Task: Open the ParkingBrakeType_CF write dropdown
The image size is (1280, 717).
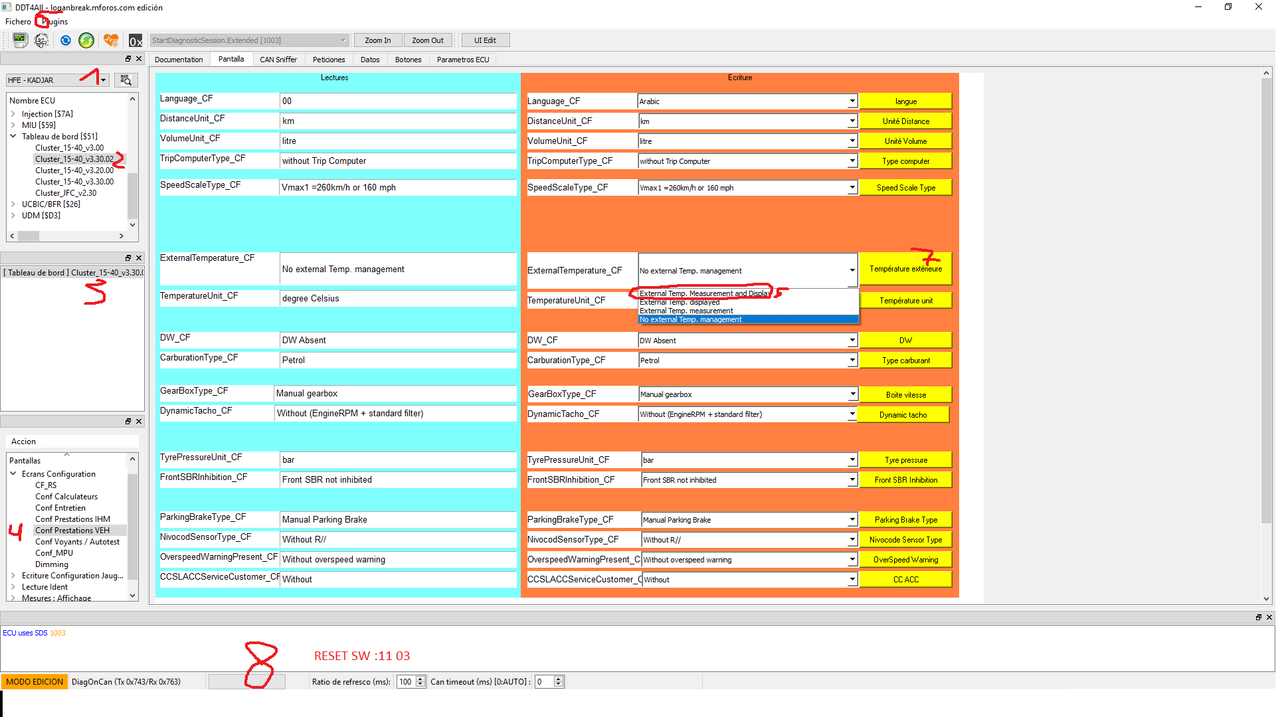Action: pyautogui.click(x=748, y=520)
